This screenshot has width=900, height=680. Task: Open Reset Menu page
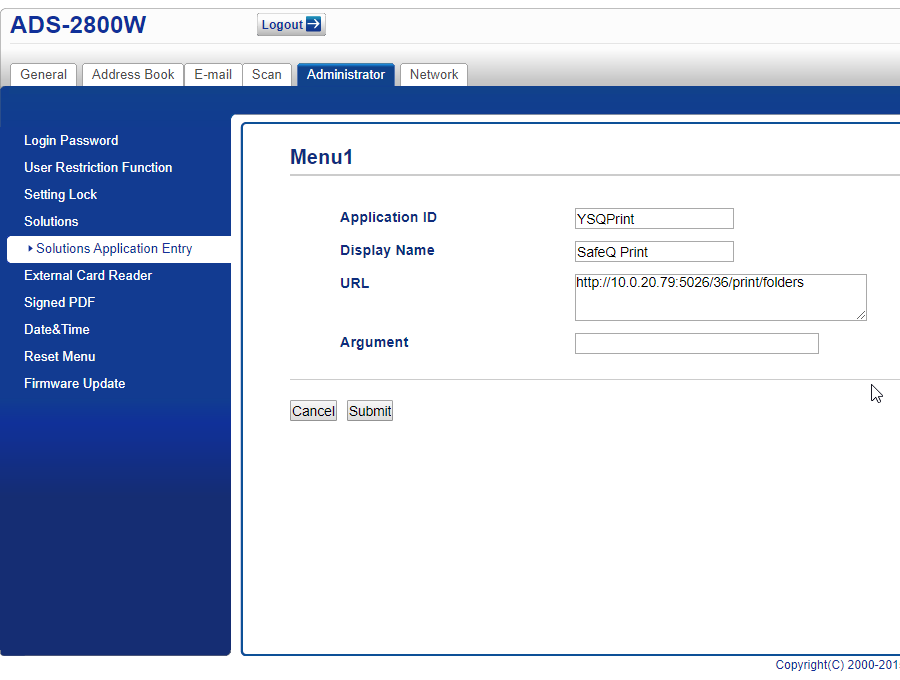coord(60,357)
